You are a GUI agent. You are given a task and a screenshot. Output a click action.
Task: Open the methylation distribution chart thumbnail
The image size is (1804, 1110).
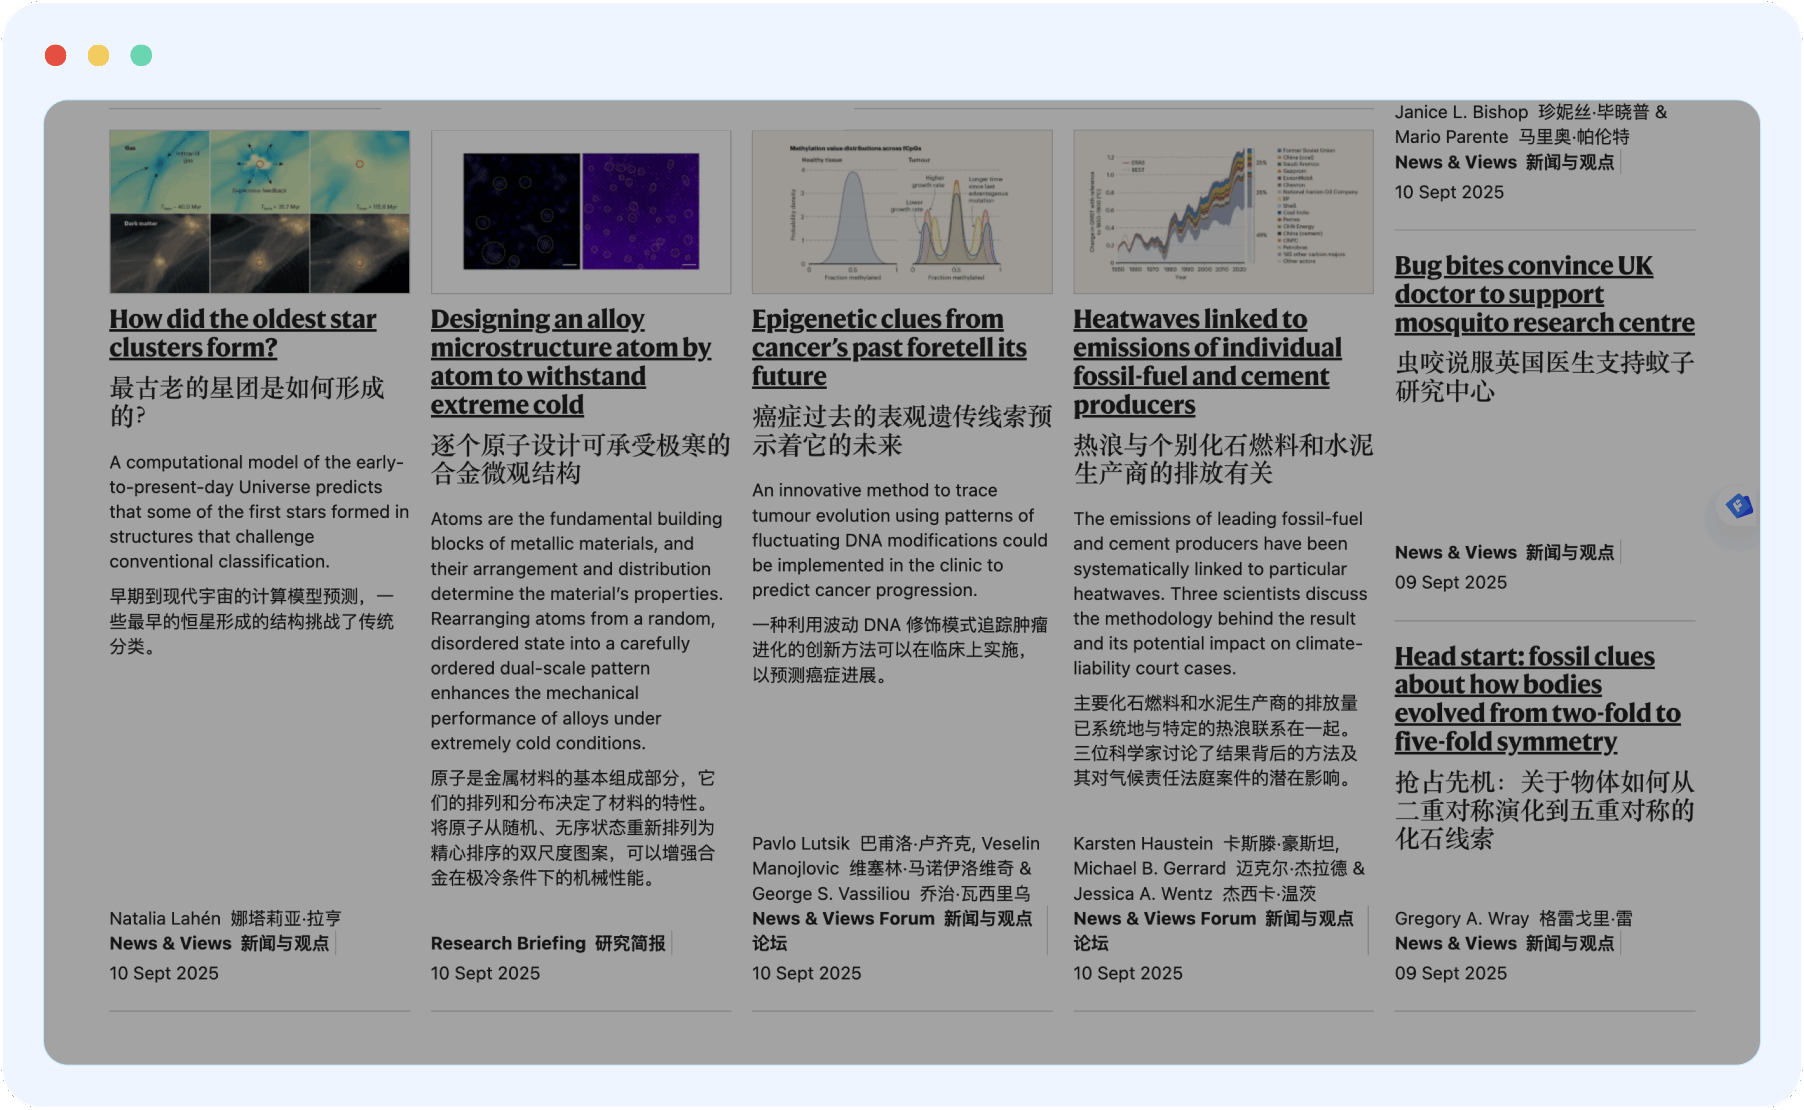coord(901,212)
